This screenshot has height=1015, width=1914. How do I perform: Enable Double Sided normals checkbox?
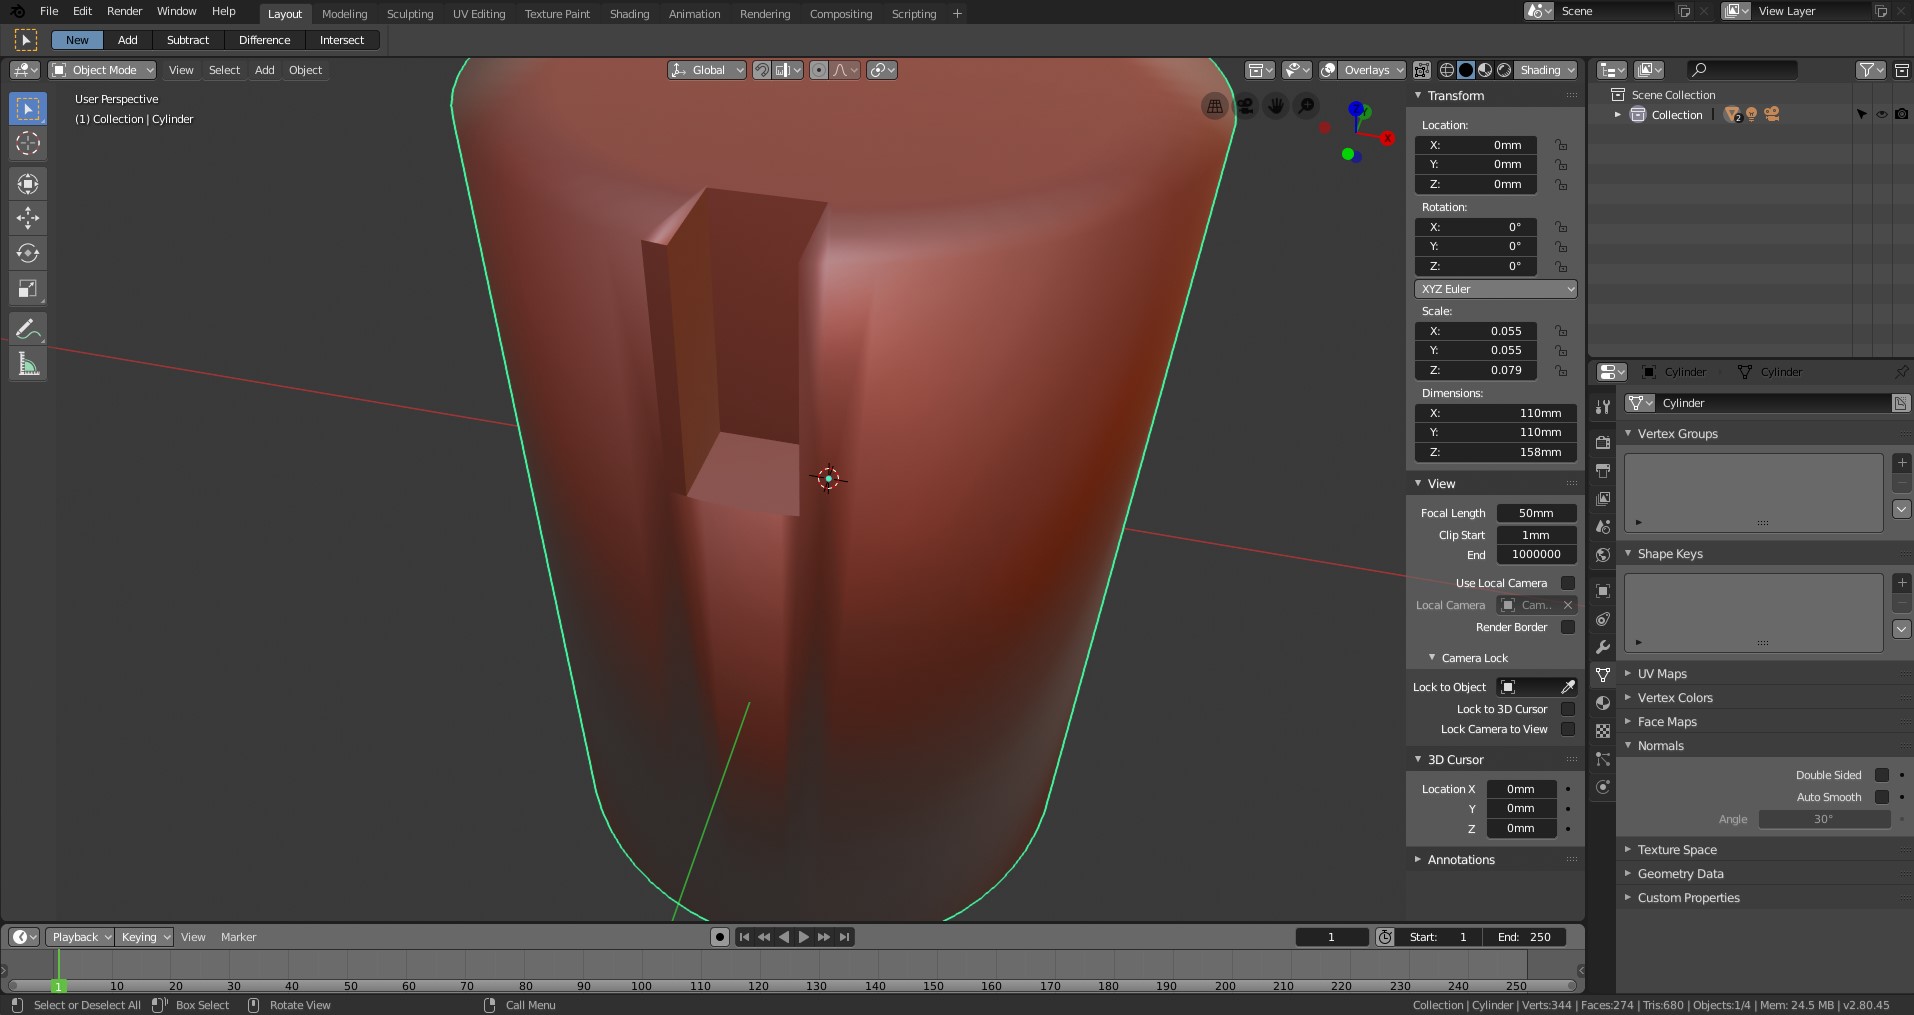pyautogui.click(x=1882, y=775)
